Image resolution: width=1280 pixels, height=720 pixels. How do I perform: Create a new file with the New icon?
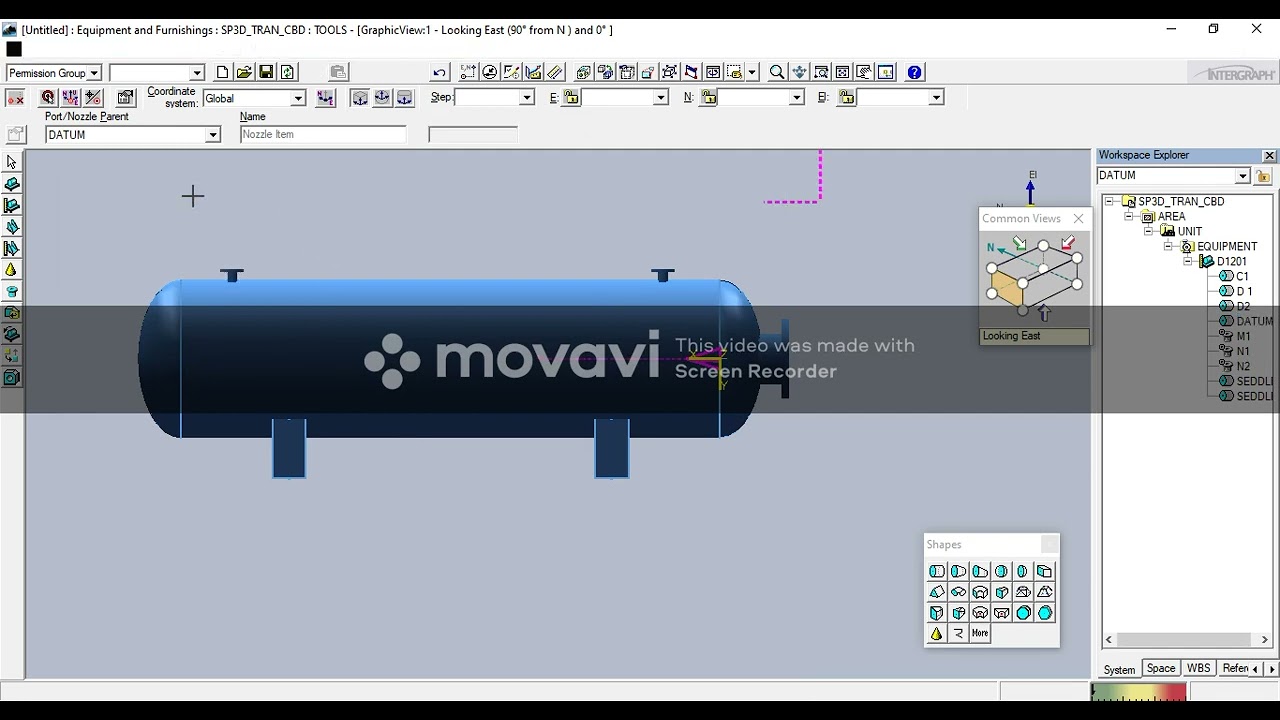click(x=222, y=72)
